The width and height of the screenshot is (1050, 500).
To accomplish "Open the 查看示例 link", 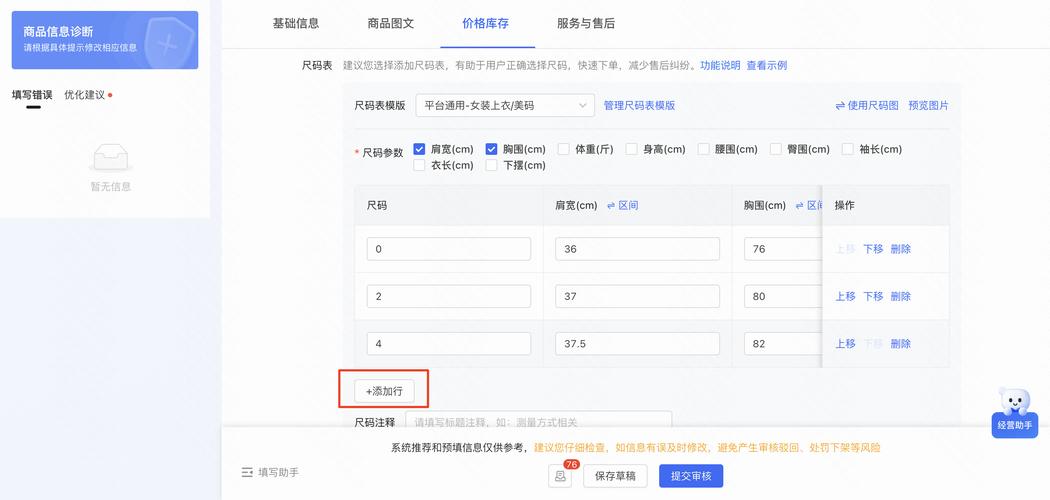I will tap(767, 66).
